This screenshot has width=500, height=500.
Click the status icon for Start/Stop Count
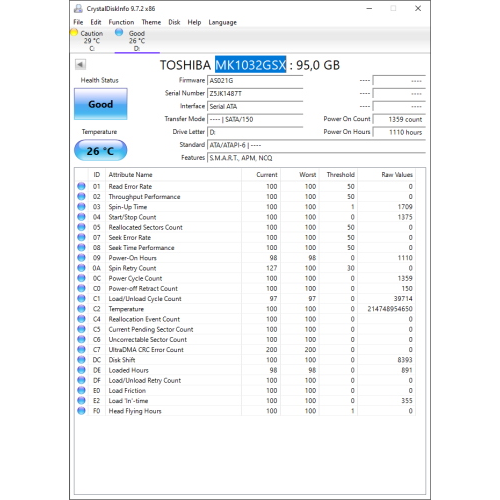[x=81, y=217]
